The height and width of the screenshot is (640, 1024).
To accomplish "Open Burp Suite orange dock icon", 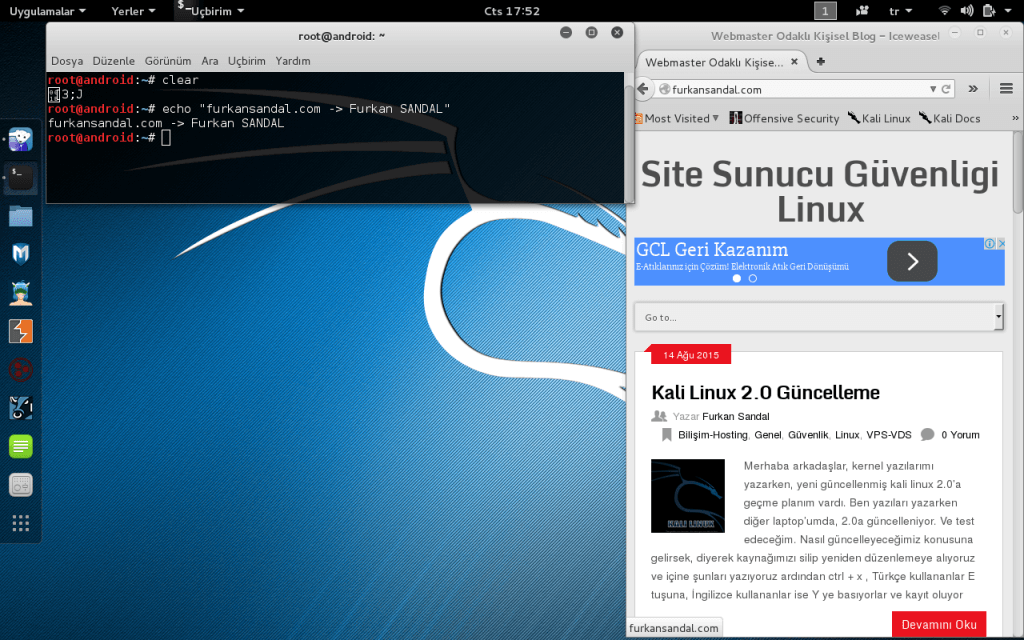I will tap(21, 331).
